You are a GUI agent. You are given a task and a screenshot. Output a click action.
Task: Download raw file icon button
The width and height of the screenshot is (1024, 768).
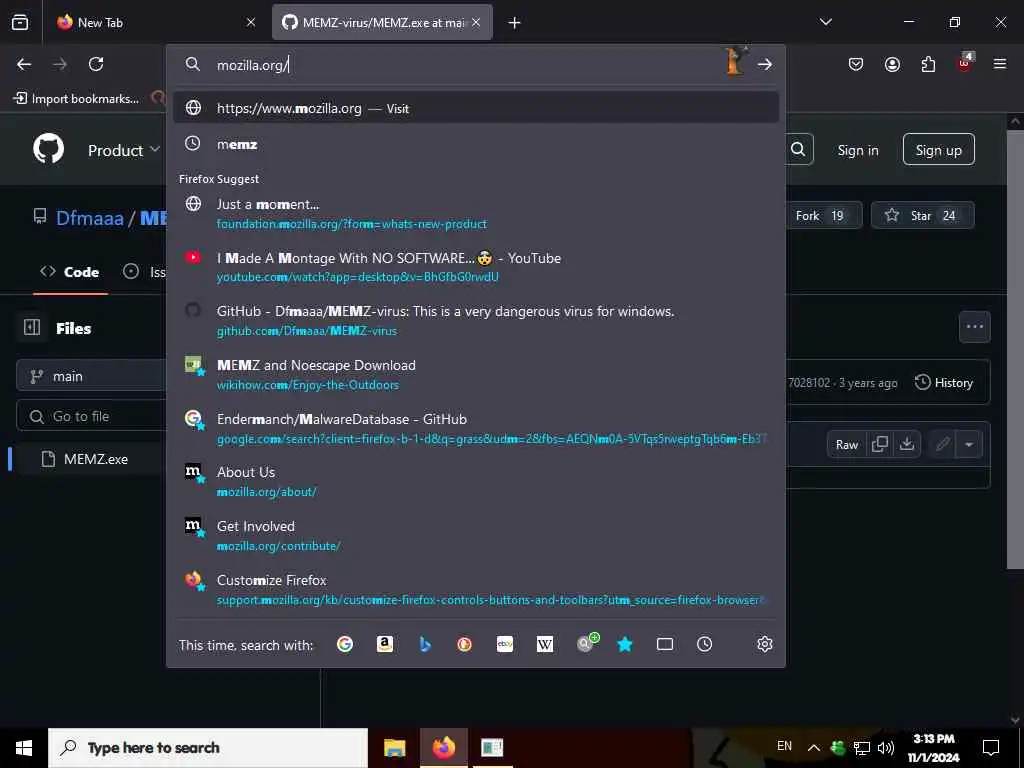click(906, 444)
